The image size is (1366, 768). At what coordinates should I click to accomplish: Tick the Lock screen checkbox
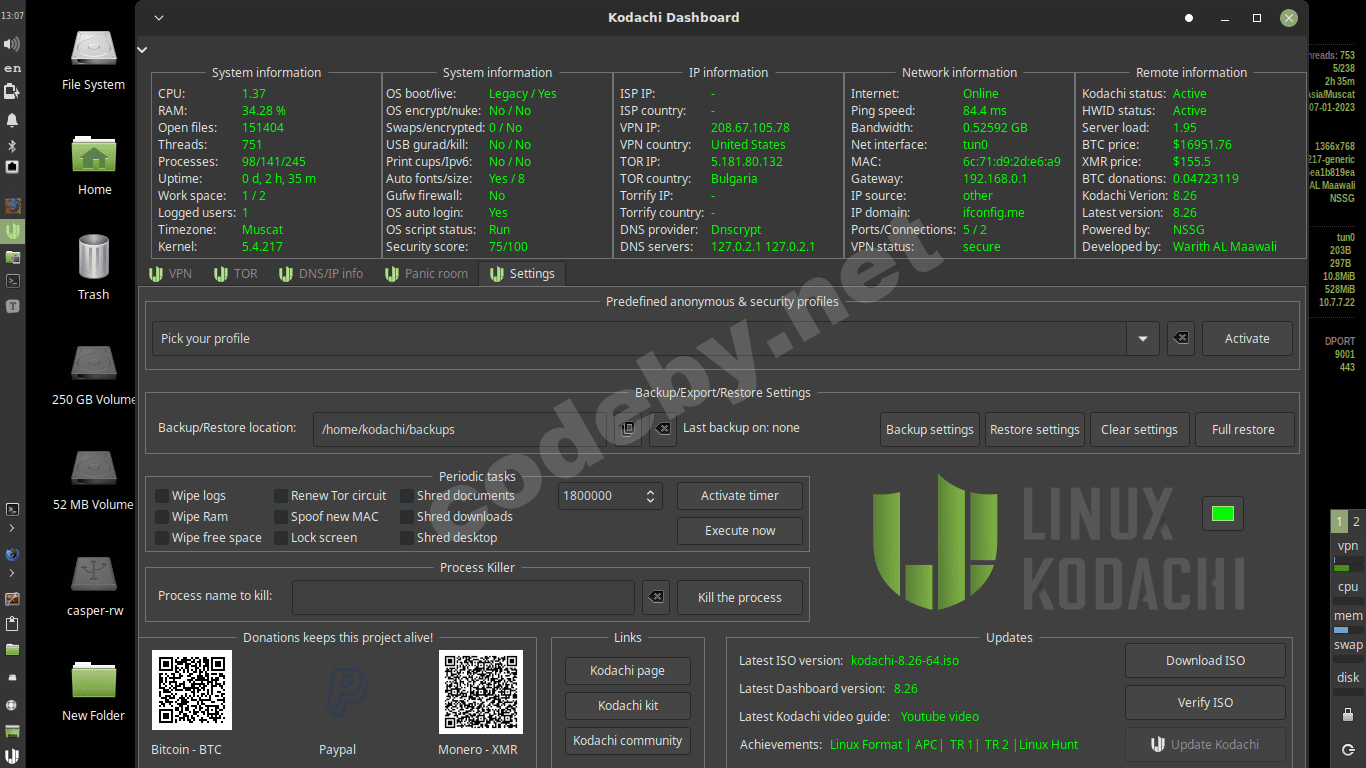point(281,537)
